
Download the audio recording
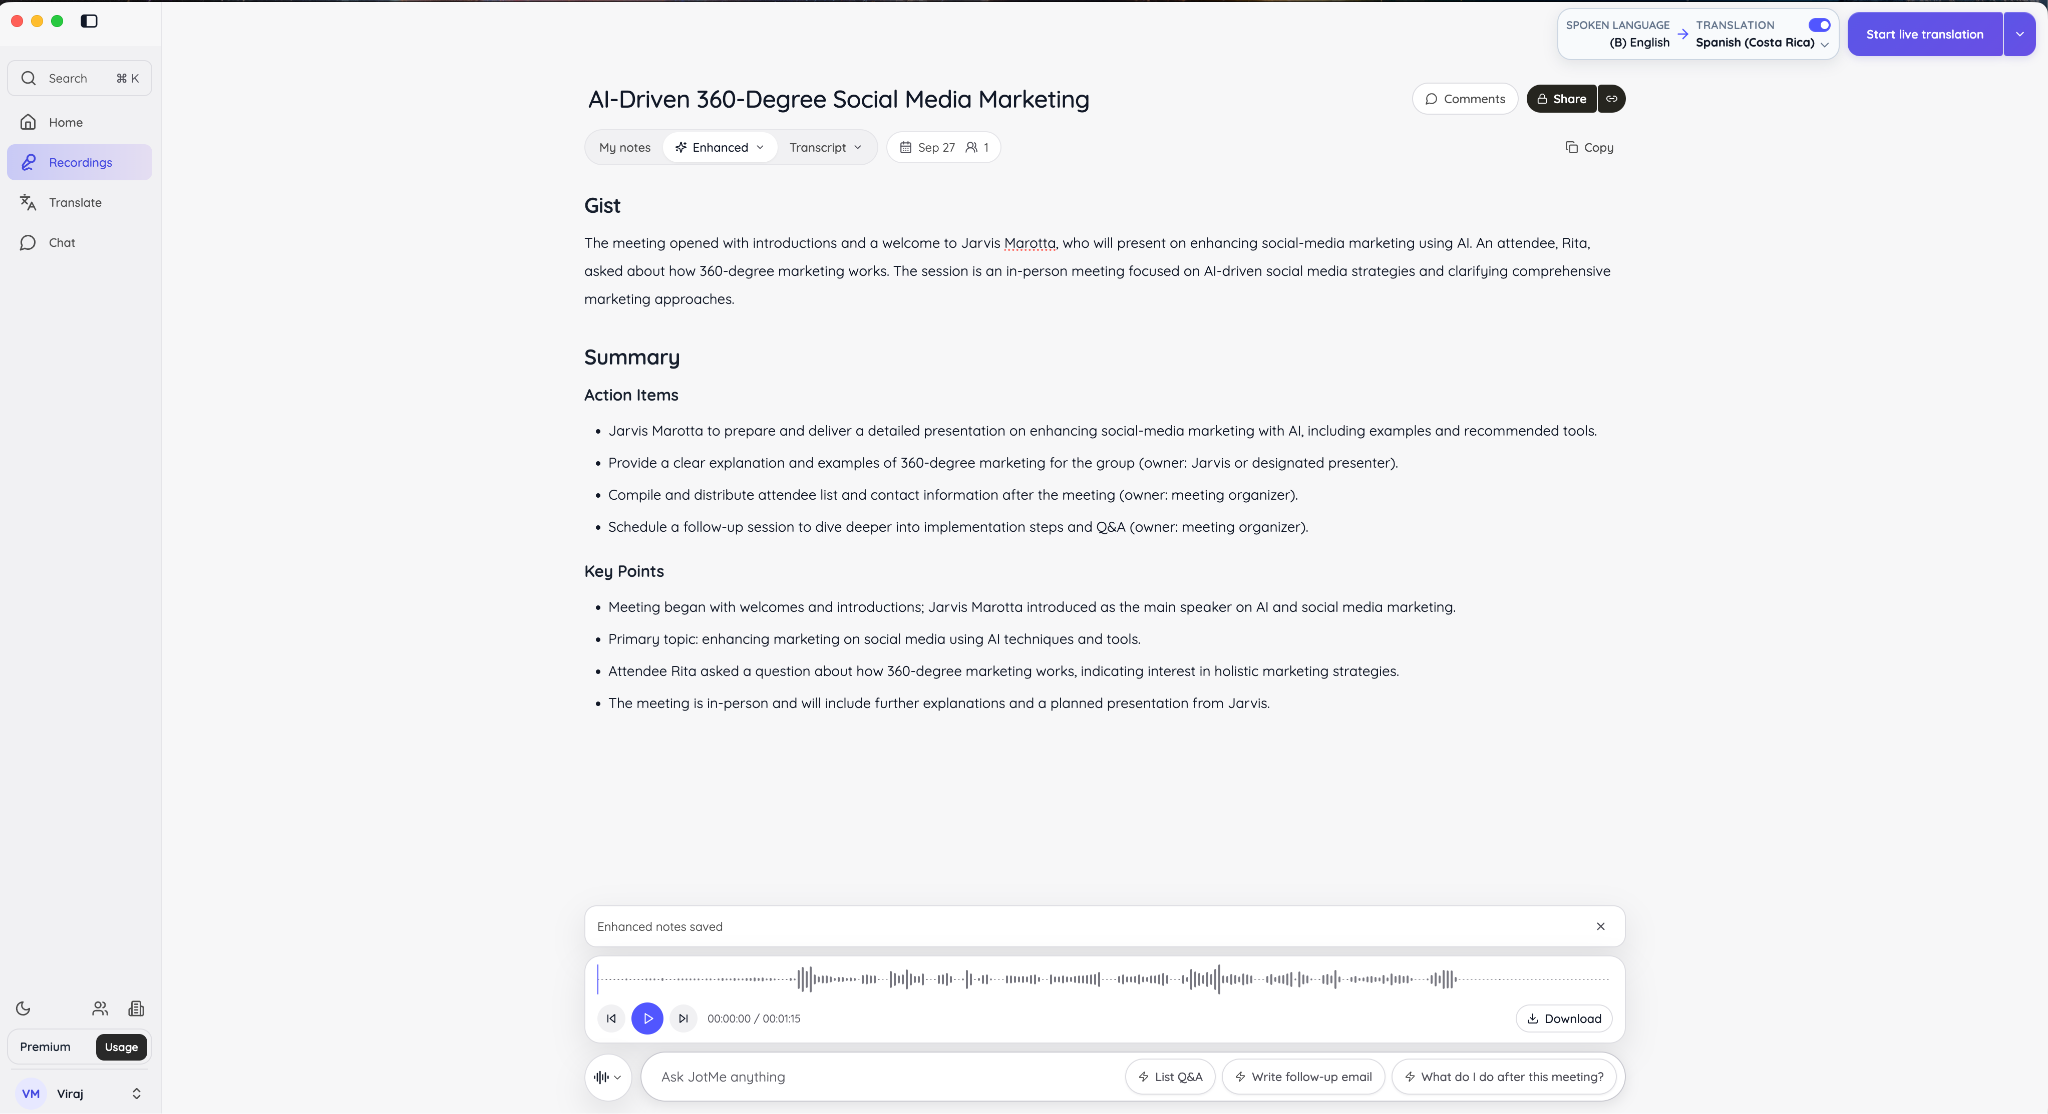(x=1564, y=1018)
